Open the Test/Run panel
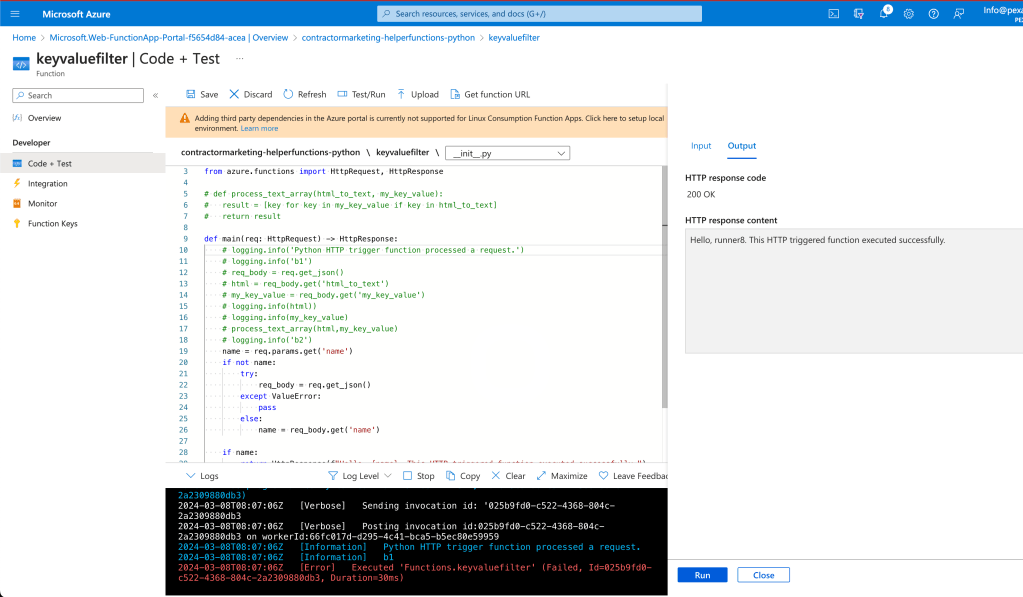 click(x=361, y=95)
